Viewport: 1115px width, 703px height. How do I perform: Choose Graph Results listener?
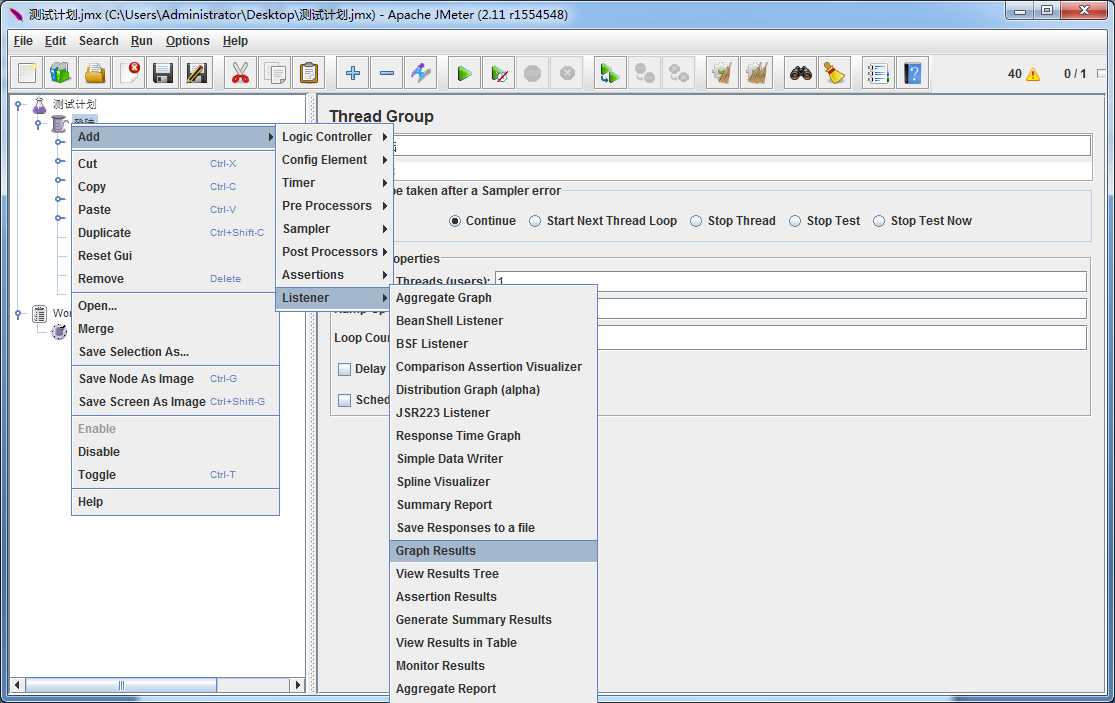click(x=494, y=551)
